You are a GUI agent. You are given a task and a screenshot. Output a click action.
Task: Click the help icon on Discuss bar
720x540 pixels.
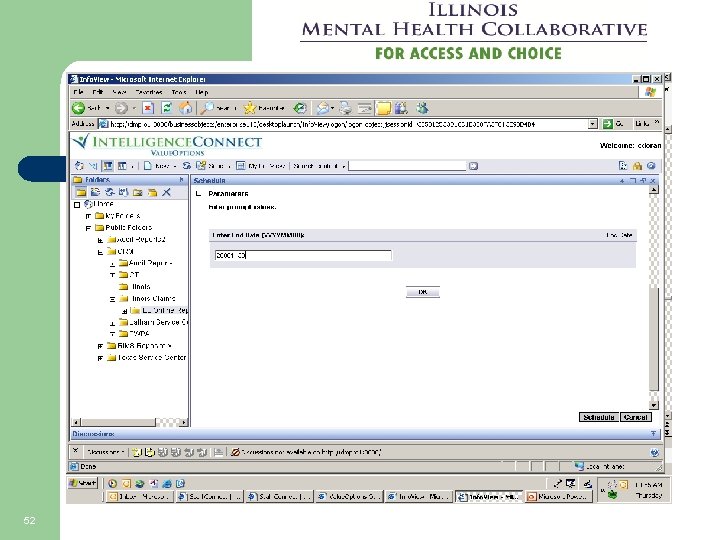click(654, 452)
